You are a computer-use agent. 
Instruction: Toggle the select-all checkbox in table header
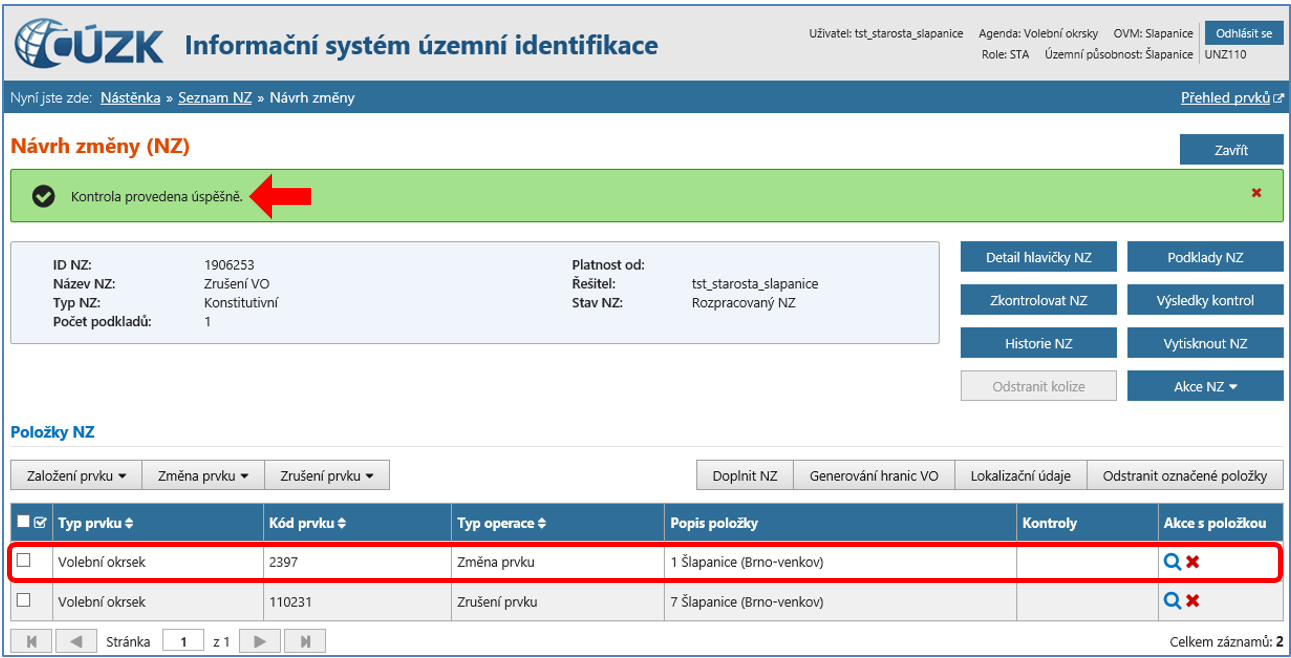point(24,522)
